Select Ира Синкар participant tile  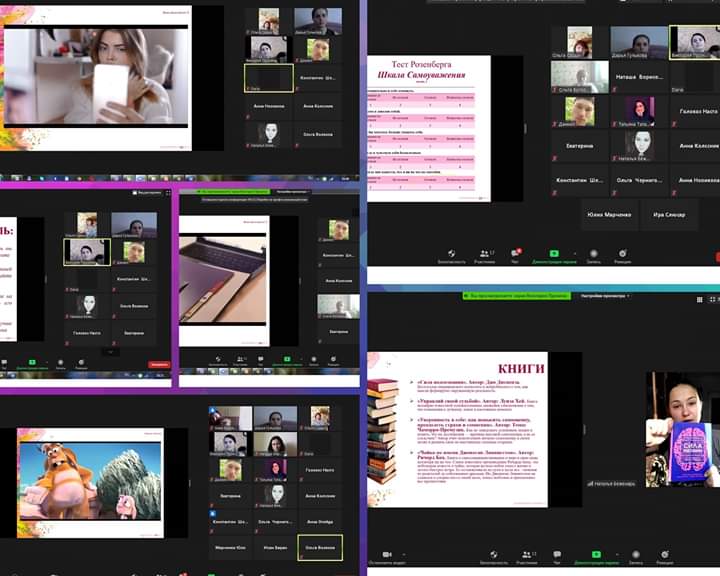click(x=669, y=214)
